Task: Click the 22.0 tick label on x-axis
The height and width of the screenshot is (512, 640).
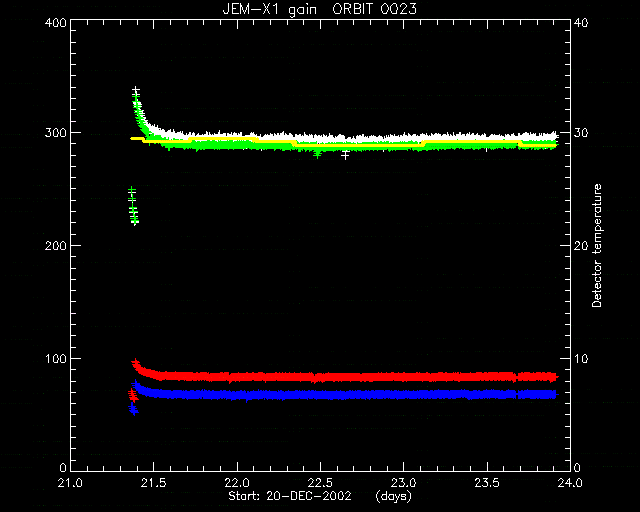Action: [x=237, y=483]
